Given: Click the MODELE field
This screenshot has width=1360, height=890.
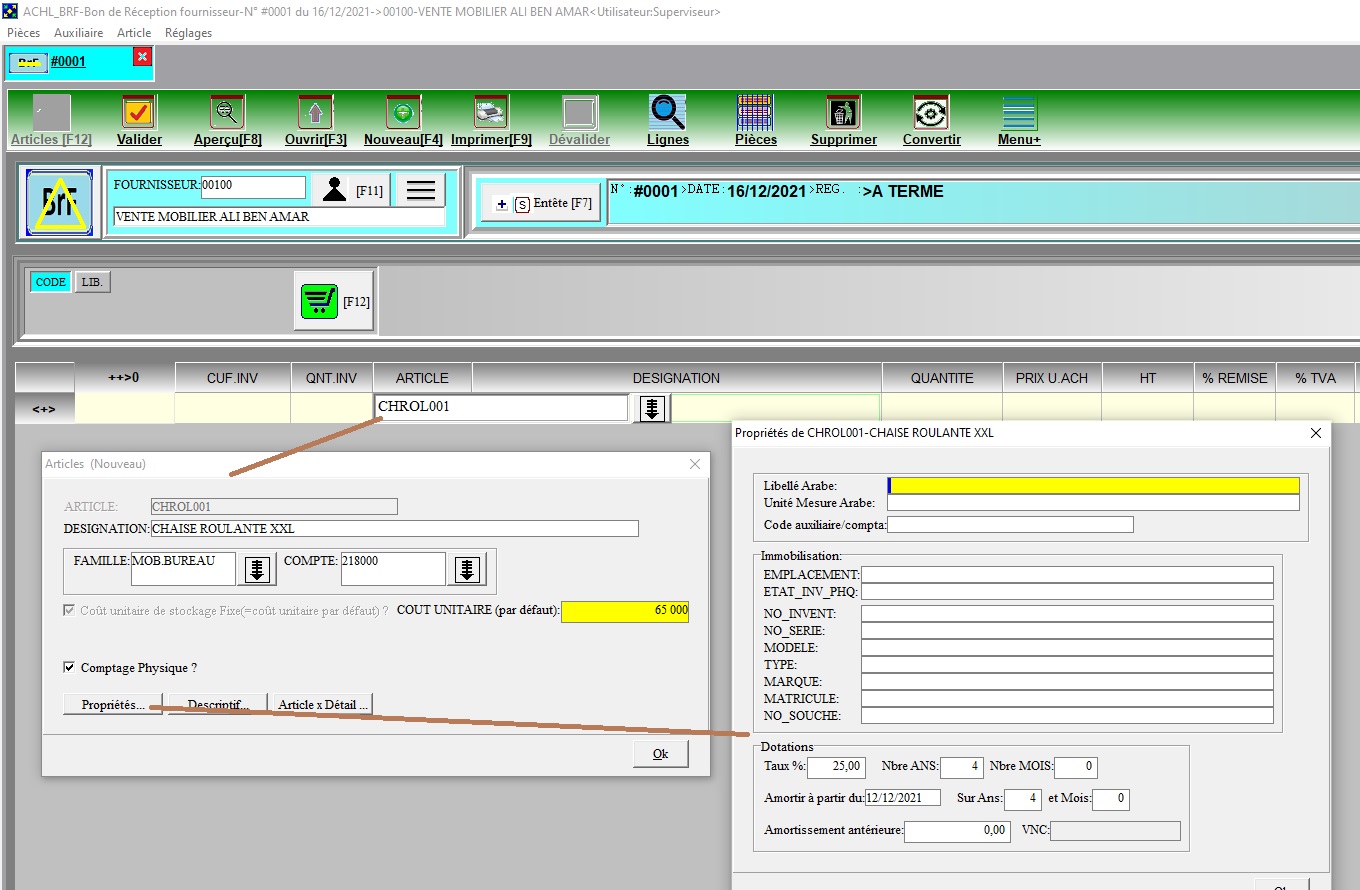Looking at the screenshot, I should [1067, 648].
